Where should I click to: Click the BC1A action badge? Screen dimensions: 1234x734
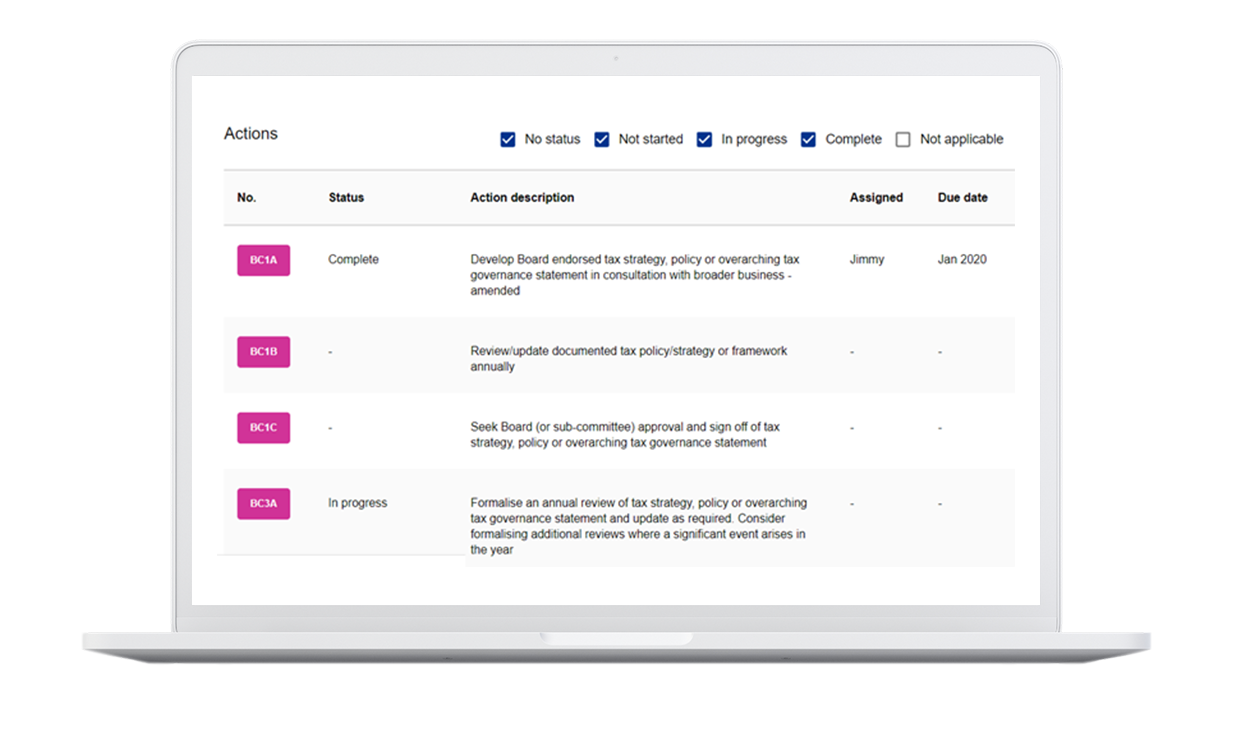coord(263,260)
